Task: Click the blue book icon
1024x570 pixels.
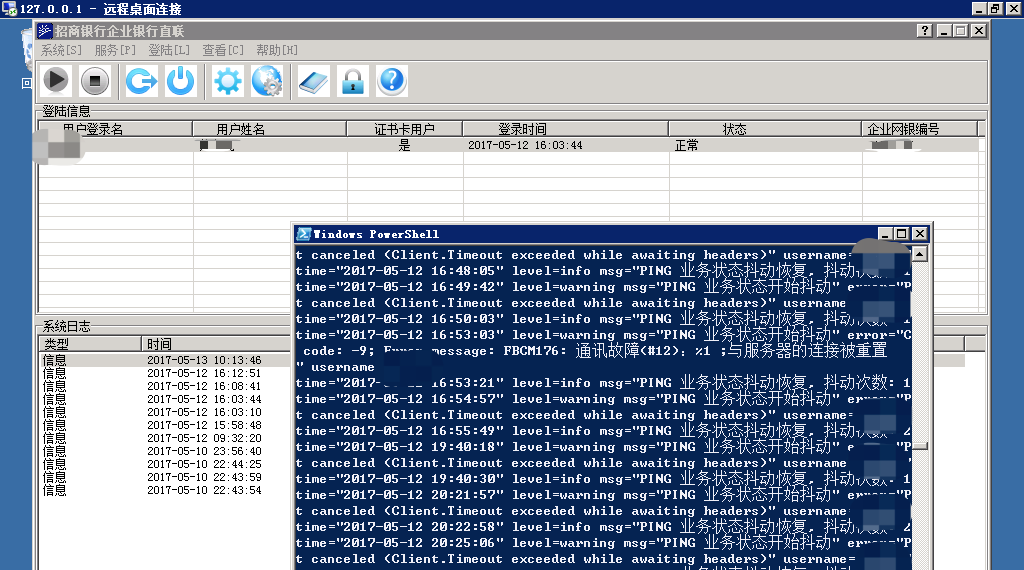Action: pos(313,80)
